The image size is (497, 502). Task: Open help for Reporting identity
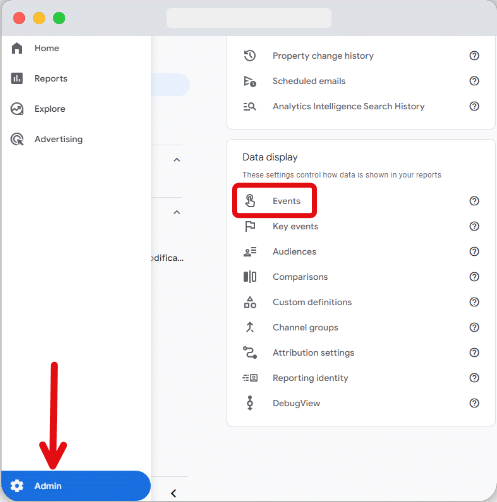474,378
